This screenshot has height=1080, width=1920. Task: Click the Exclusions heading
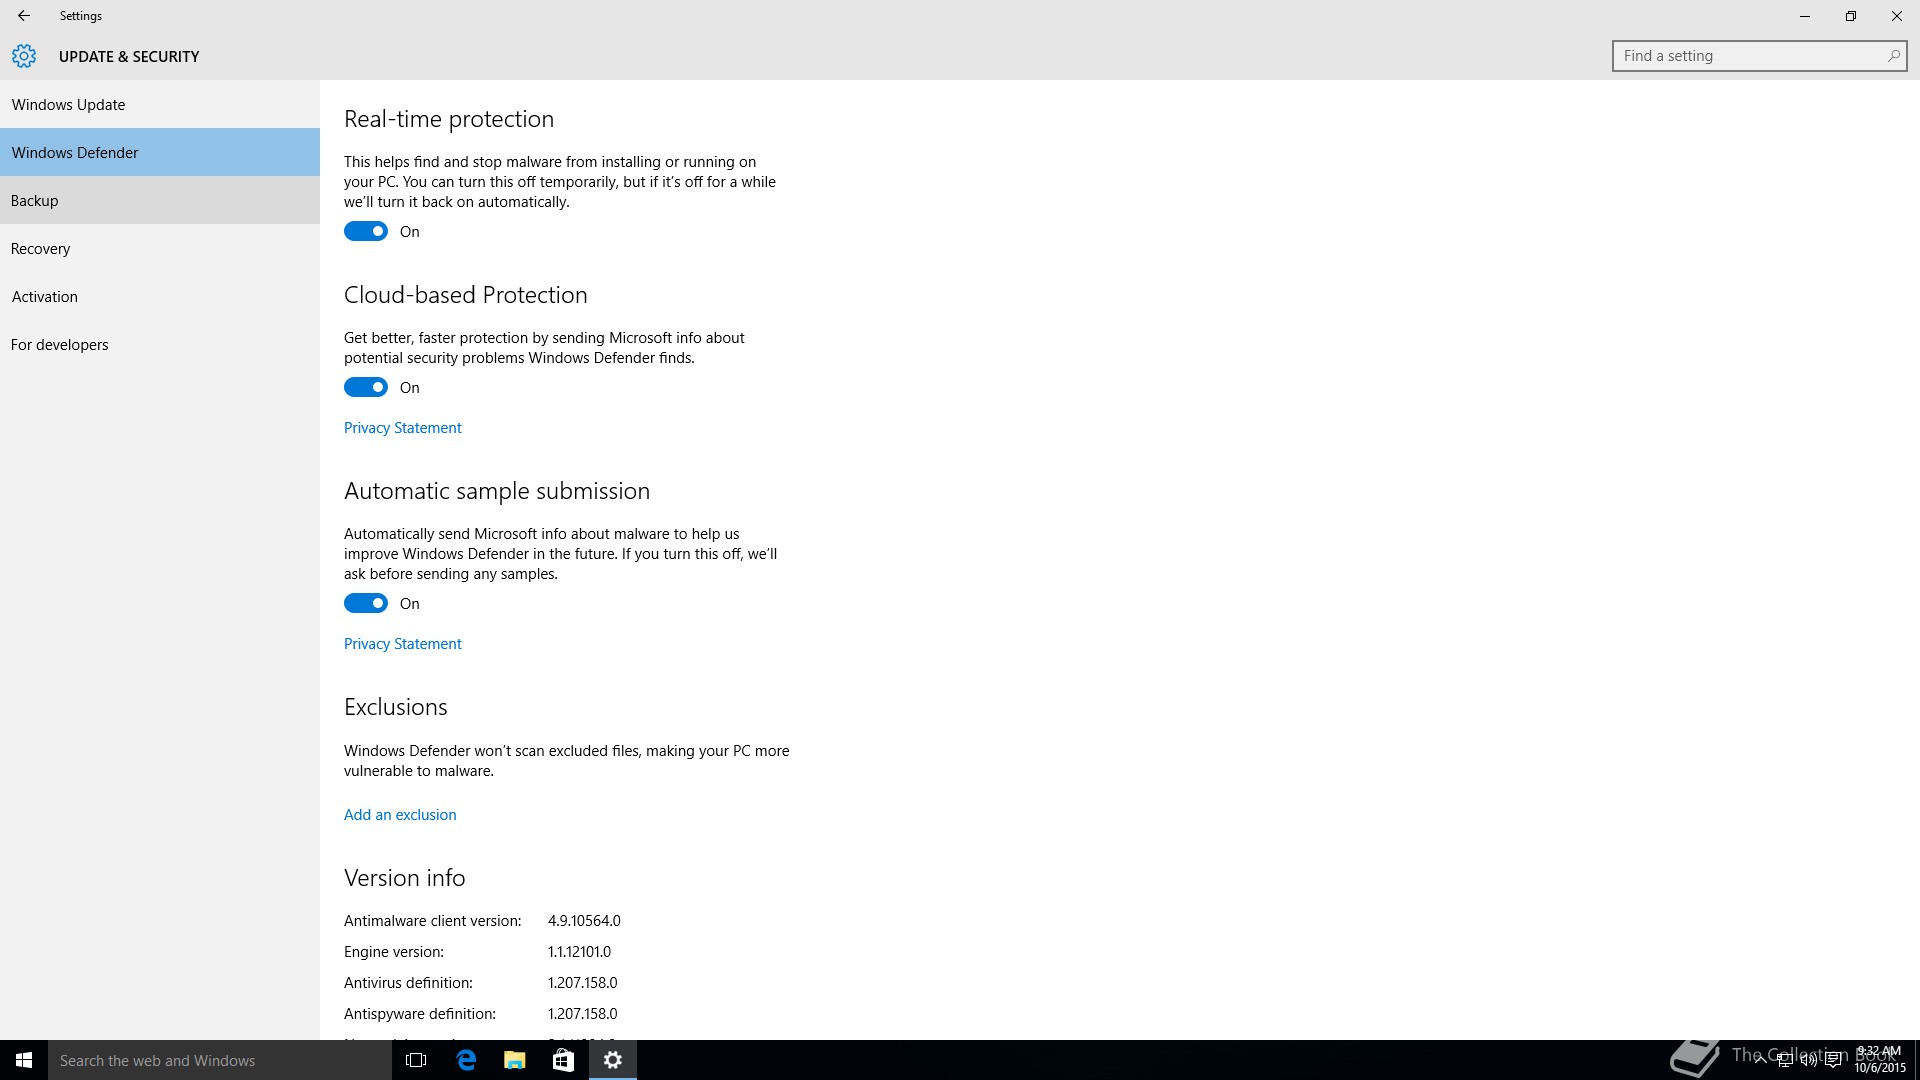[396, 707]
